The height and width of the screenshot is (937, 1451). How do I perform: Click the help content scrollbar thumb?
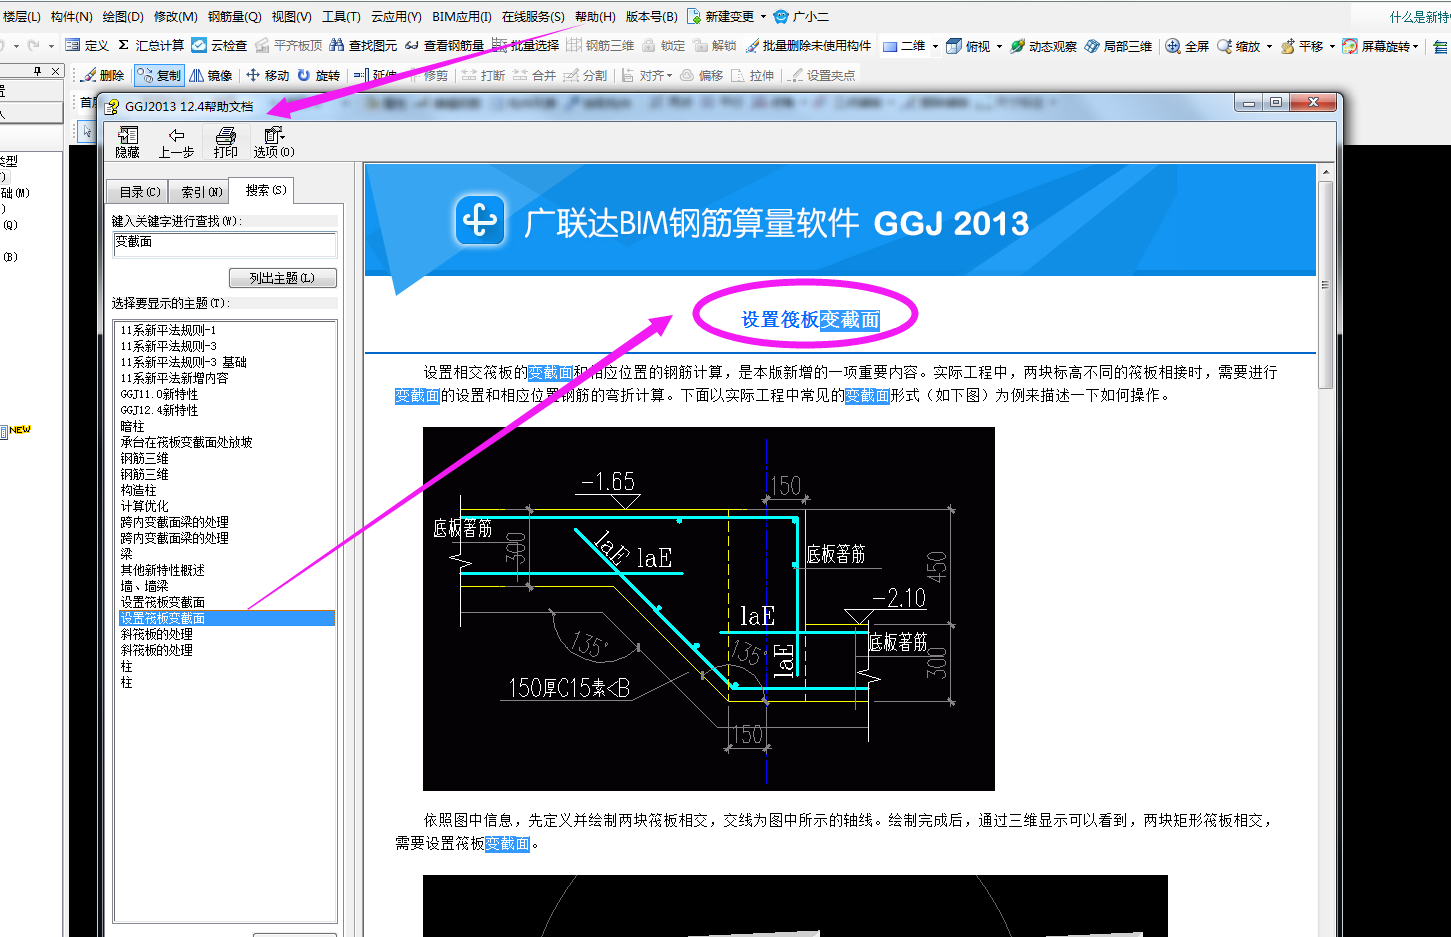(x=1326, y=285)
